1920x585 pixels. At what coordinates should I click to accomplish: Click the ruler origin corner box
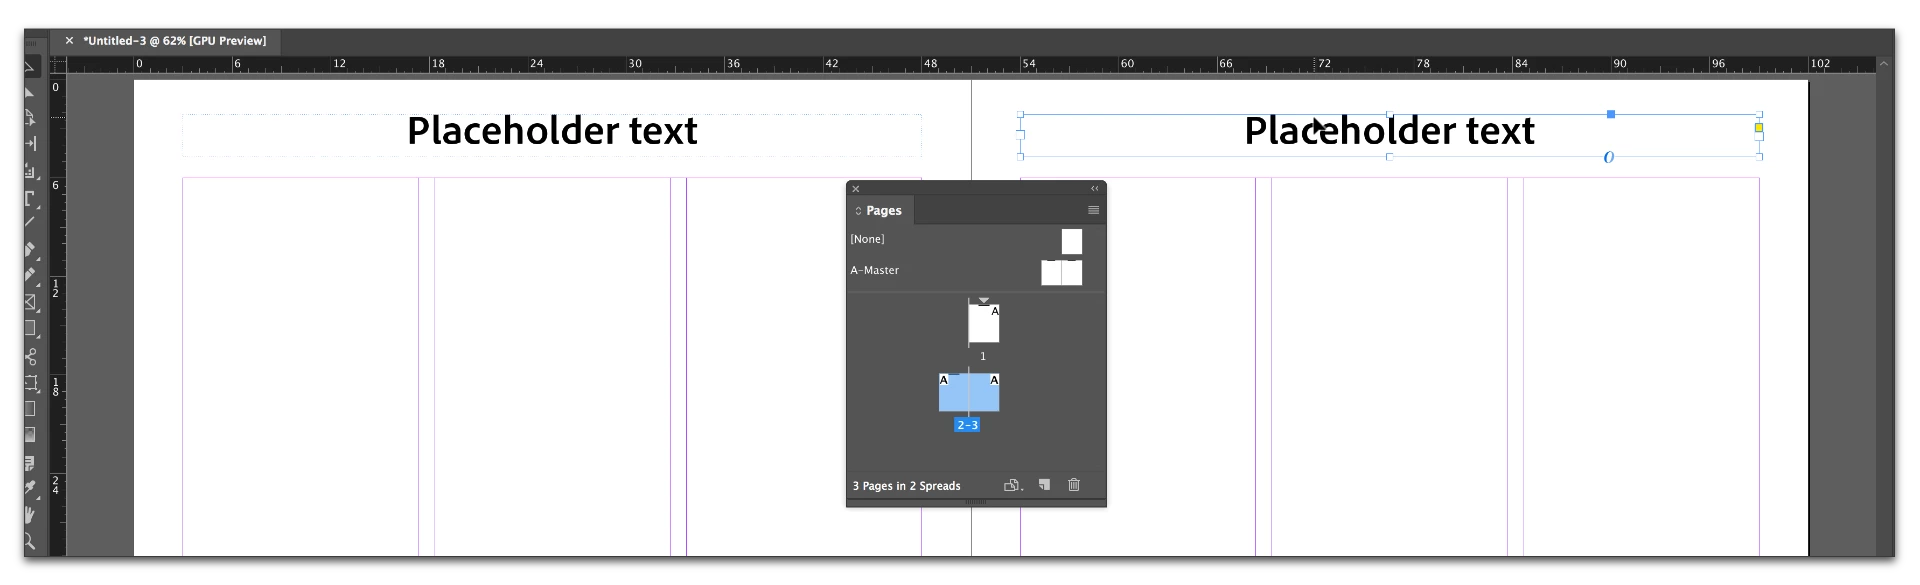(57, 64)
